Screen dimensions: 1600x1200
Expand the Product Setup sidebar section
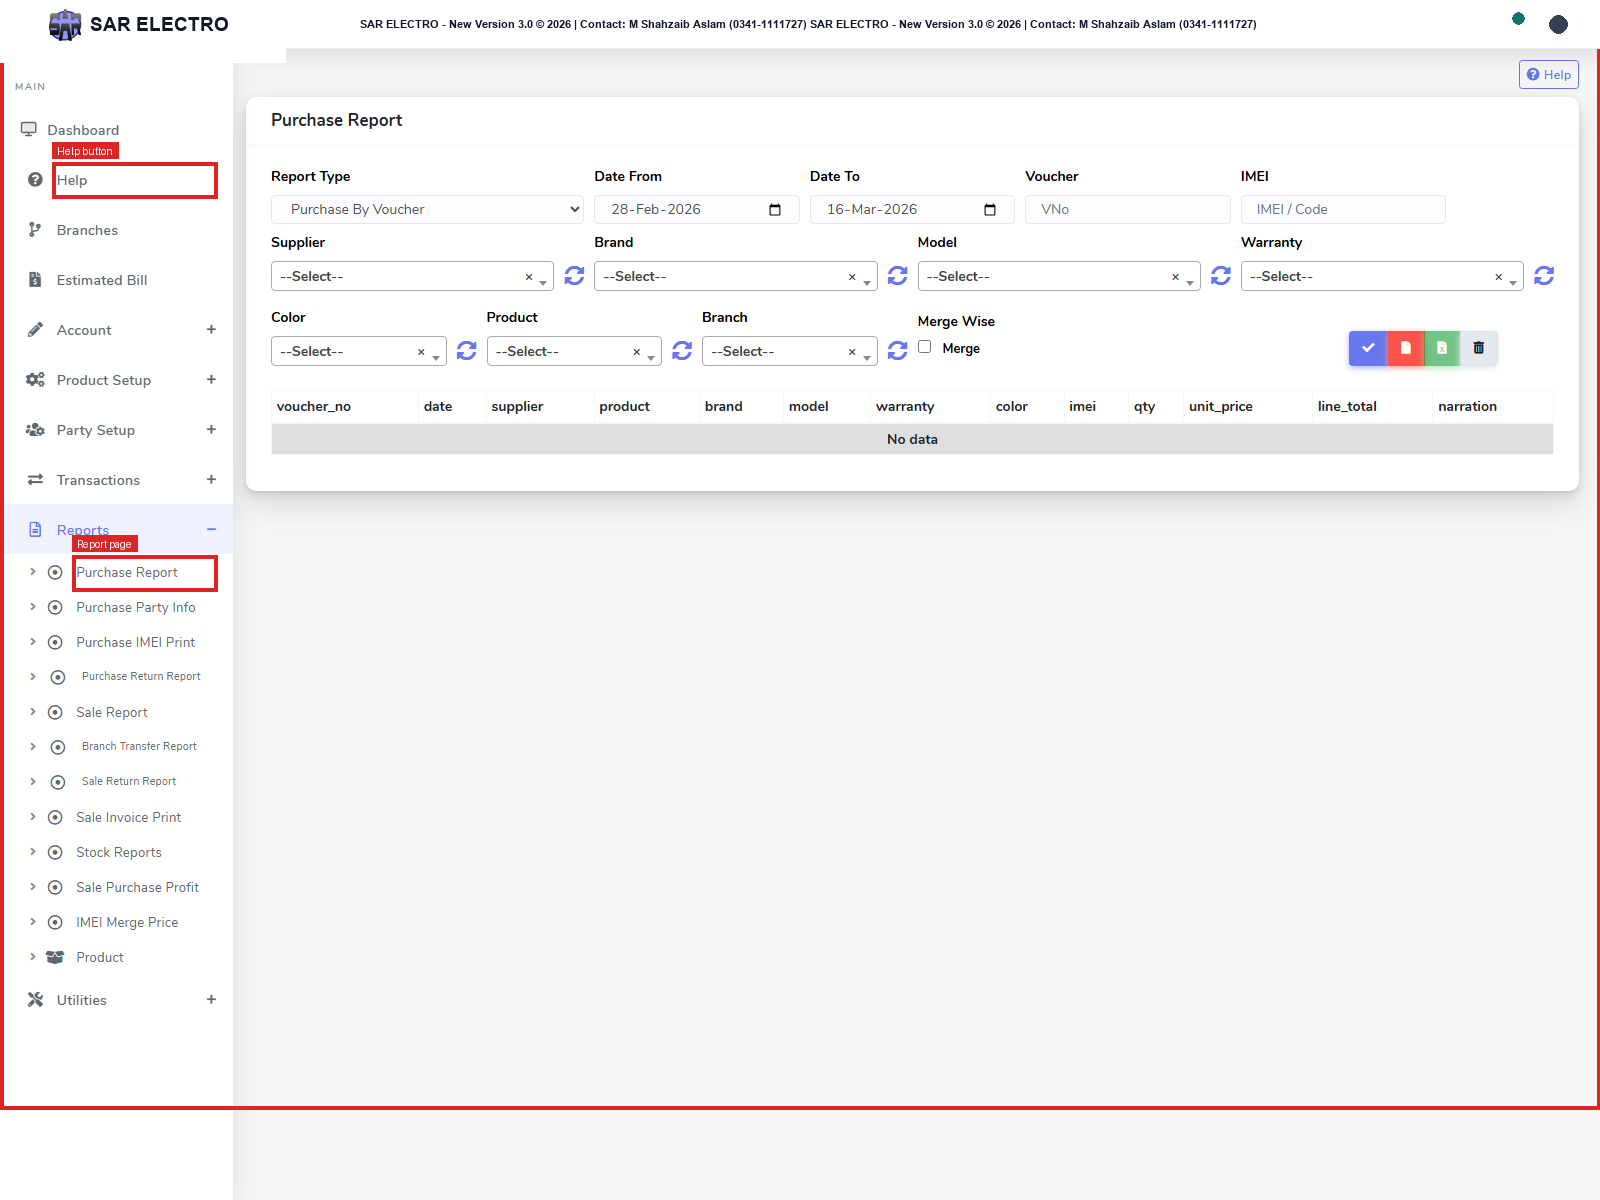click(120, 380)
